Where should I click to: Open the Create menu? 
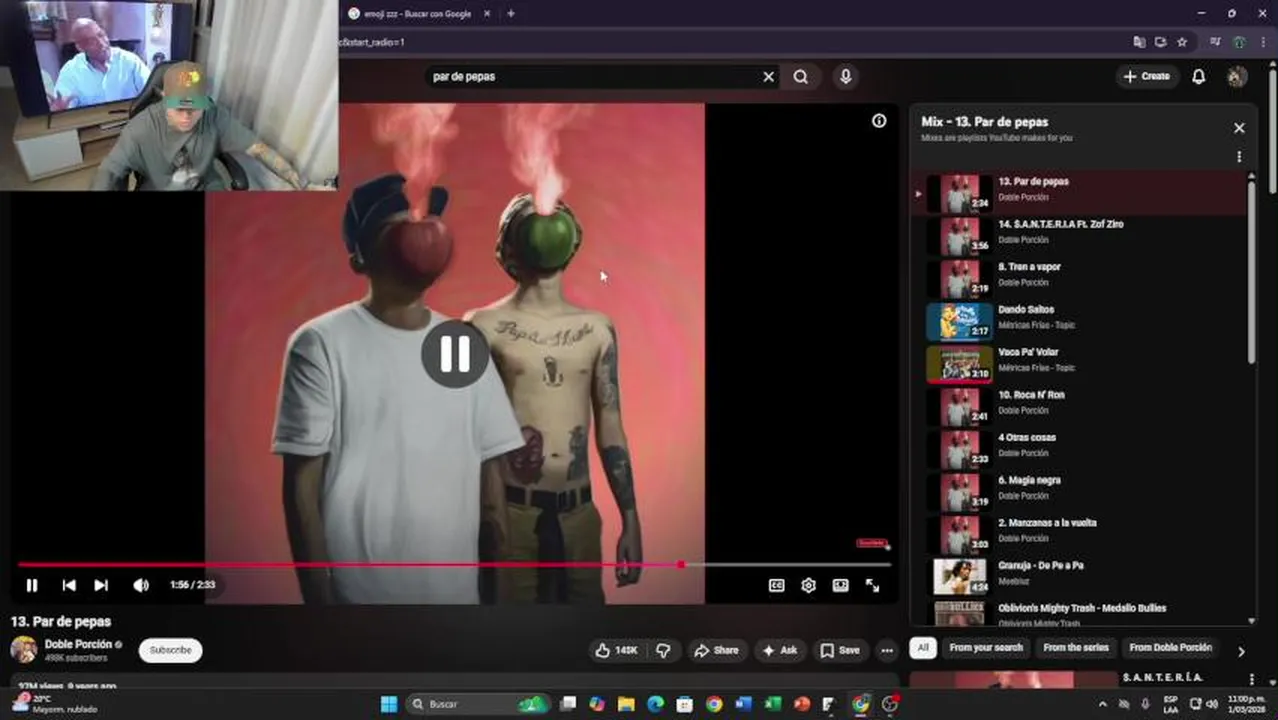pos(1146,76)
